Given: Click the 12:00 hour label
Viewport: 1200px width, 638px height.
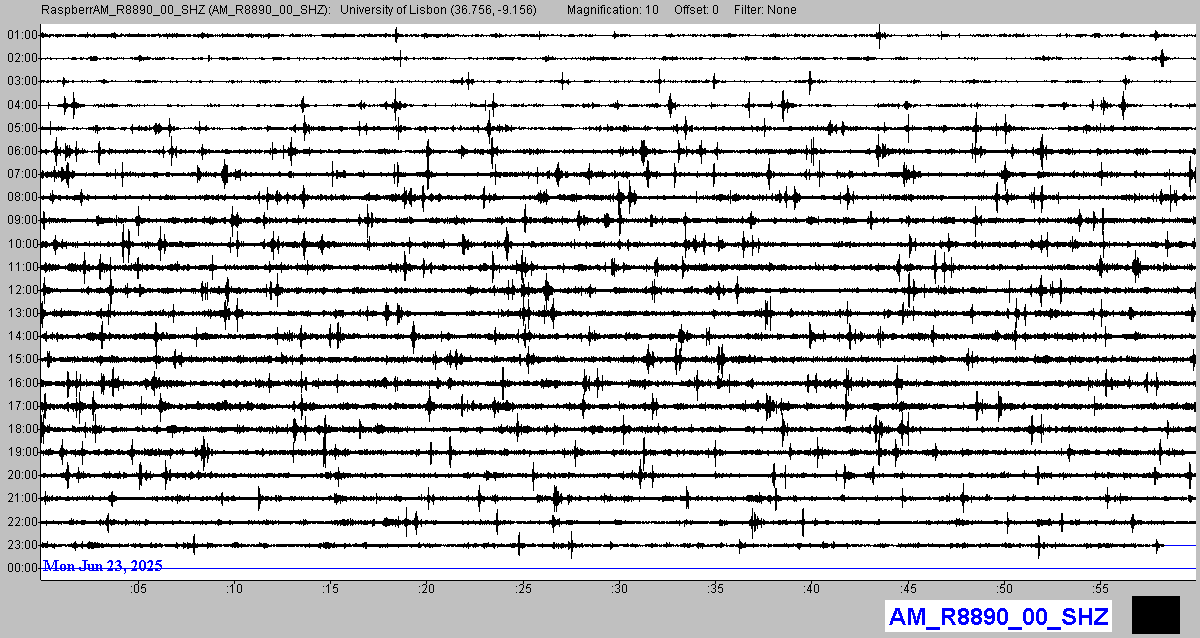Looking at the screenshot, I should point(22,290).
